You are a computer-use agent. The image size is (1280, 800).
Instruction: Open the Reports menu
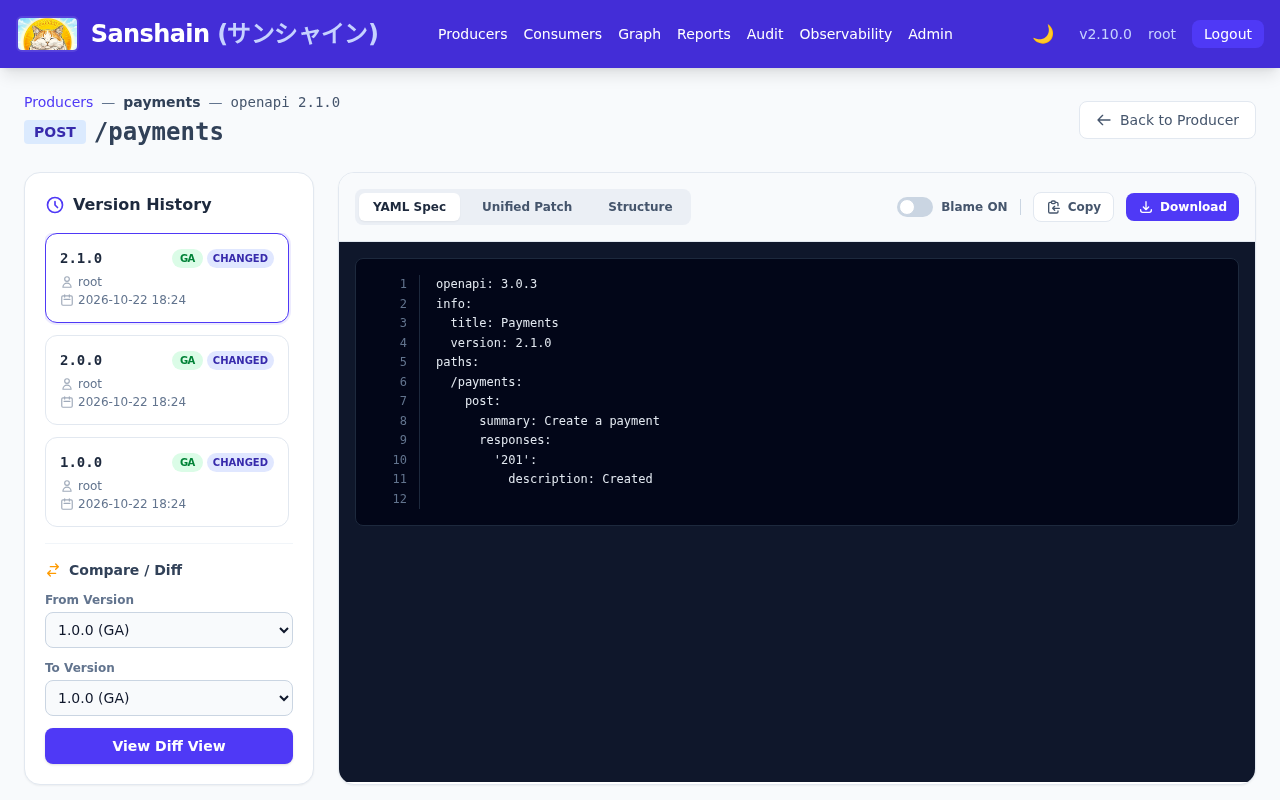(704, 34)
